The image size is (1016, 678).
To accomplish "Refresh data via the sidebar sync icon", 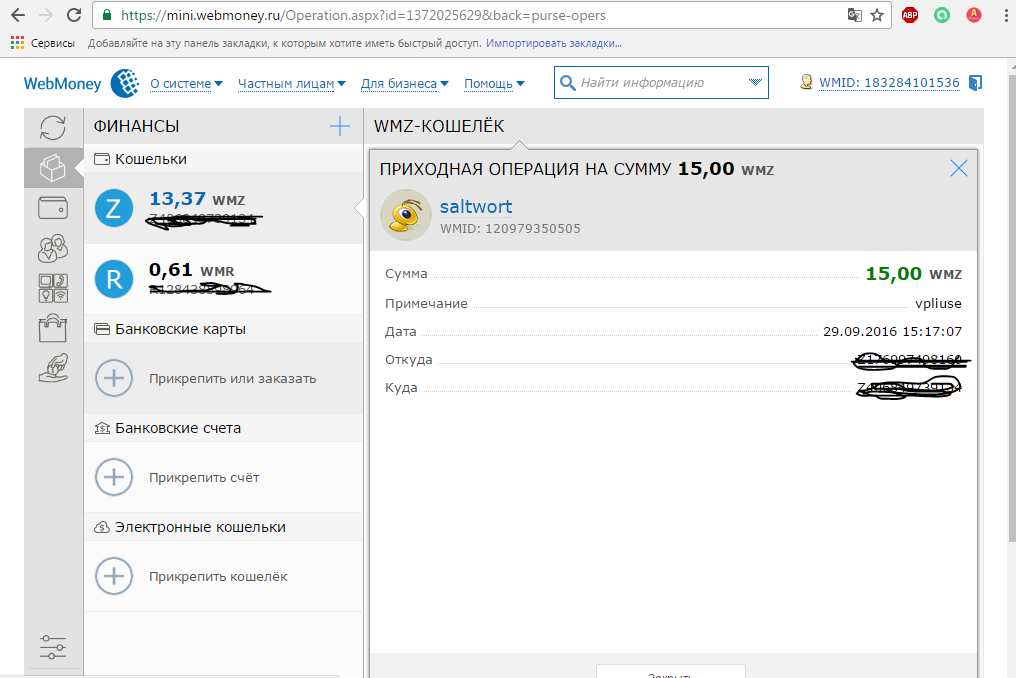I will pos(52,128).
